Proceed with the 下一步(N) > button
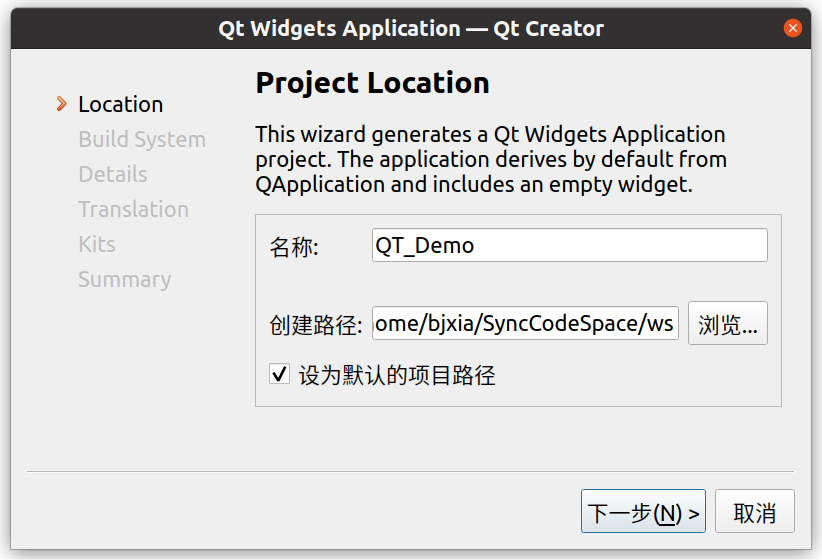The image size is (822, 560). 644,513
